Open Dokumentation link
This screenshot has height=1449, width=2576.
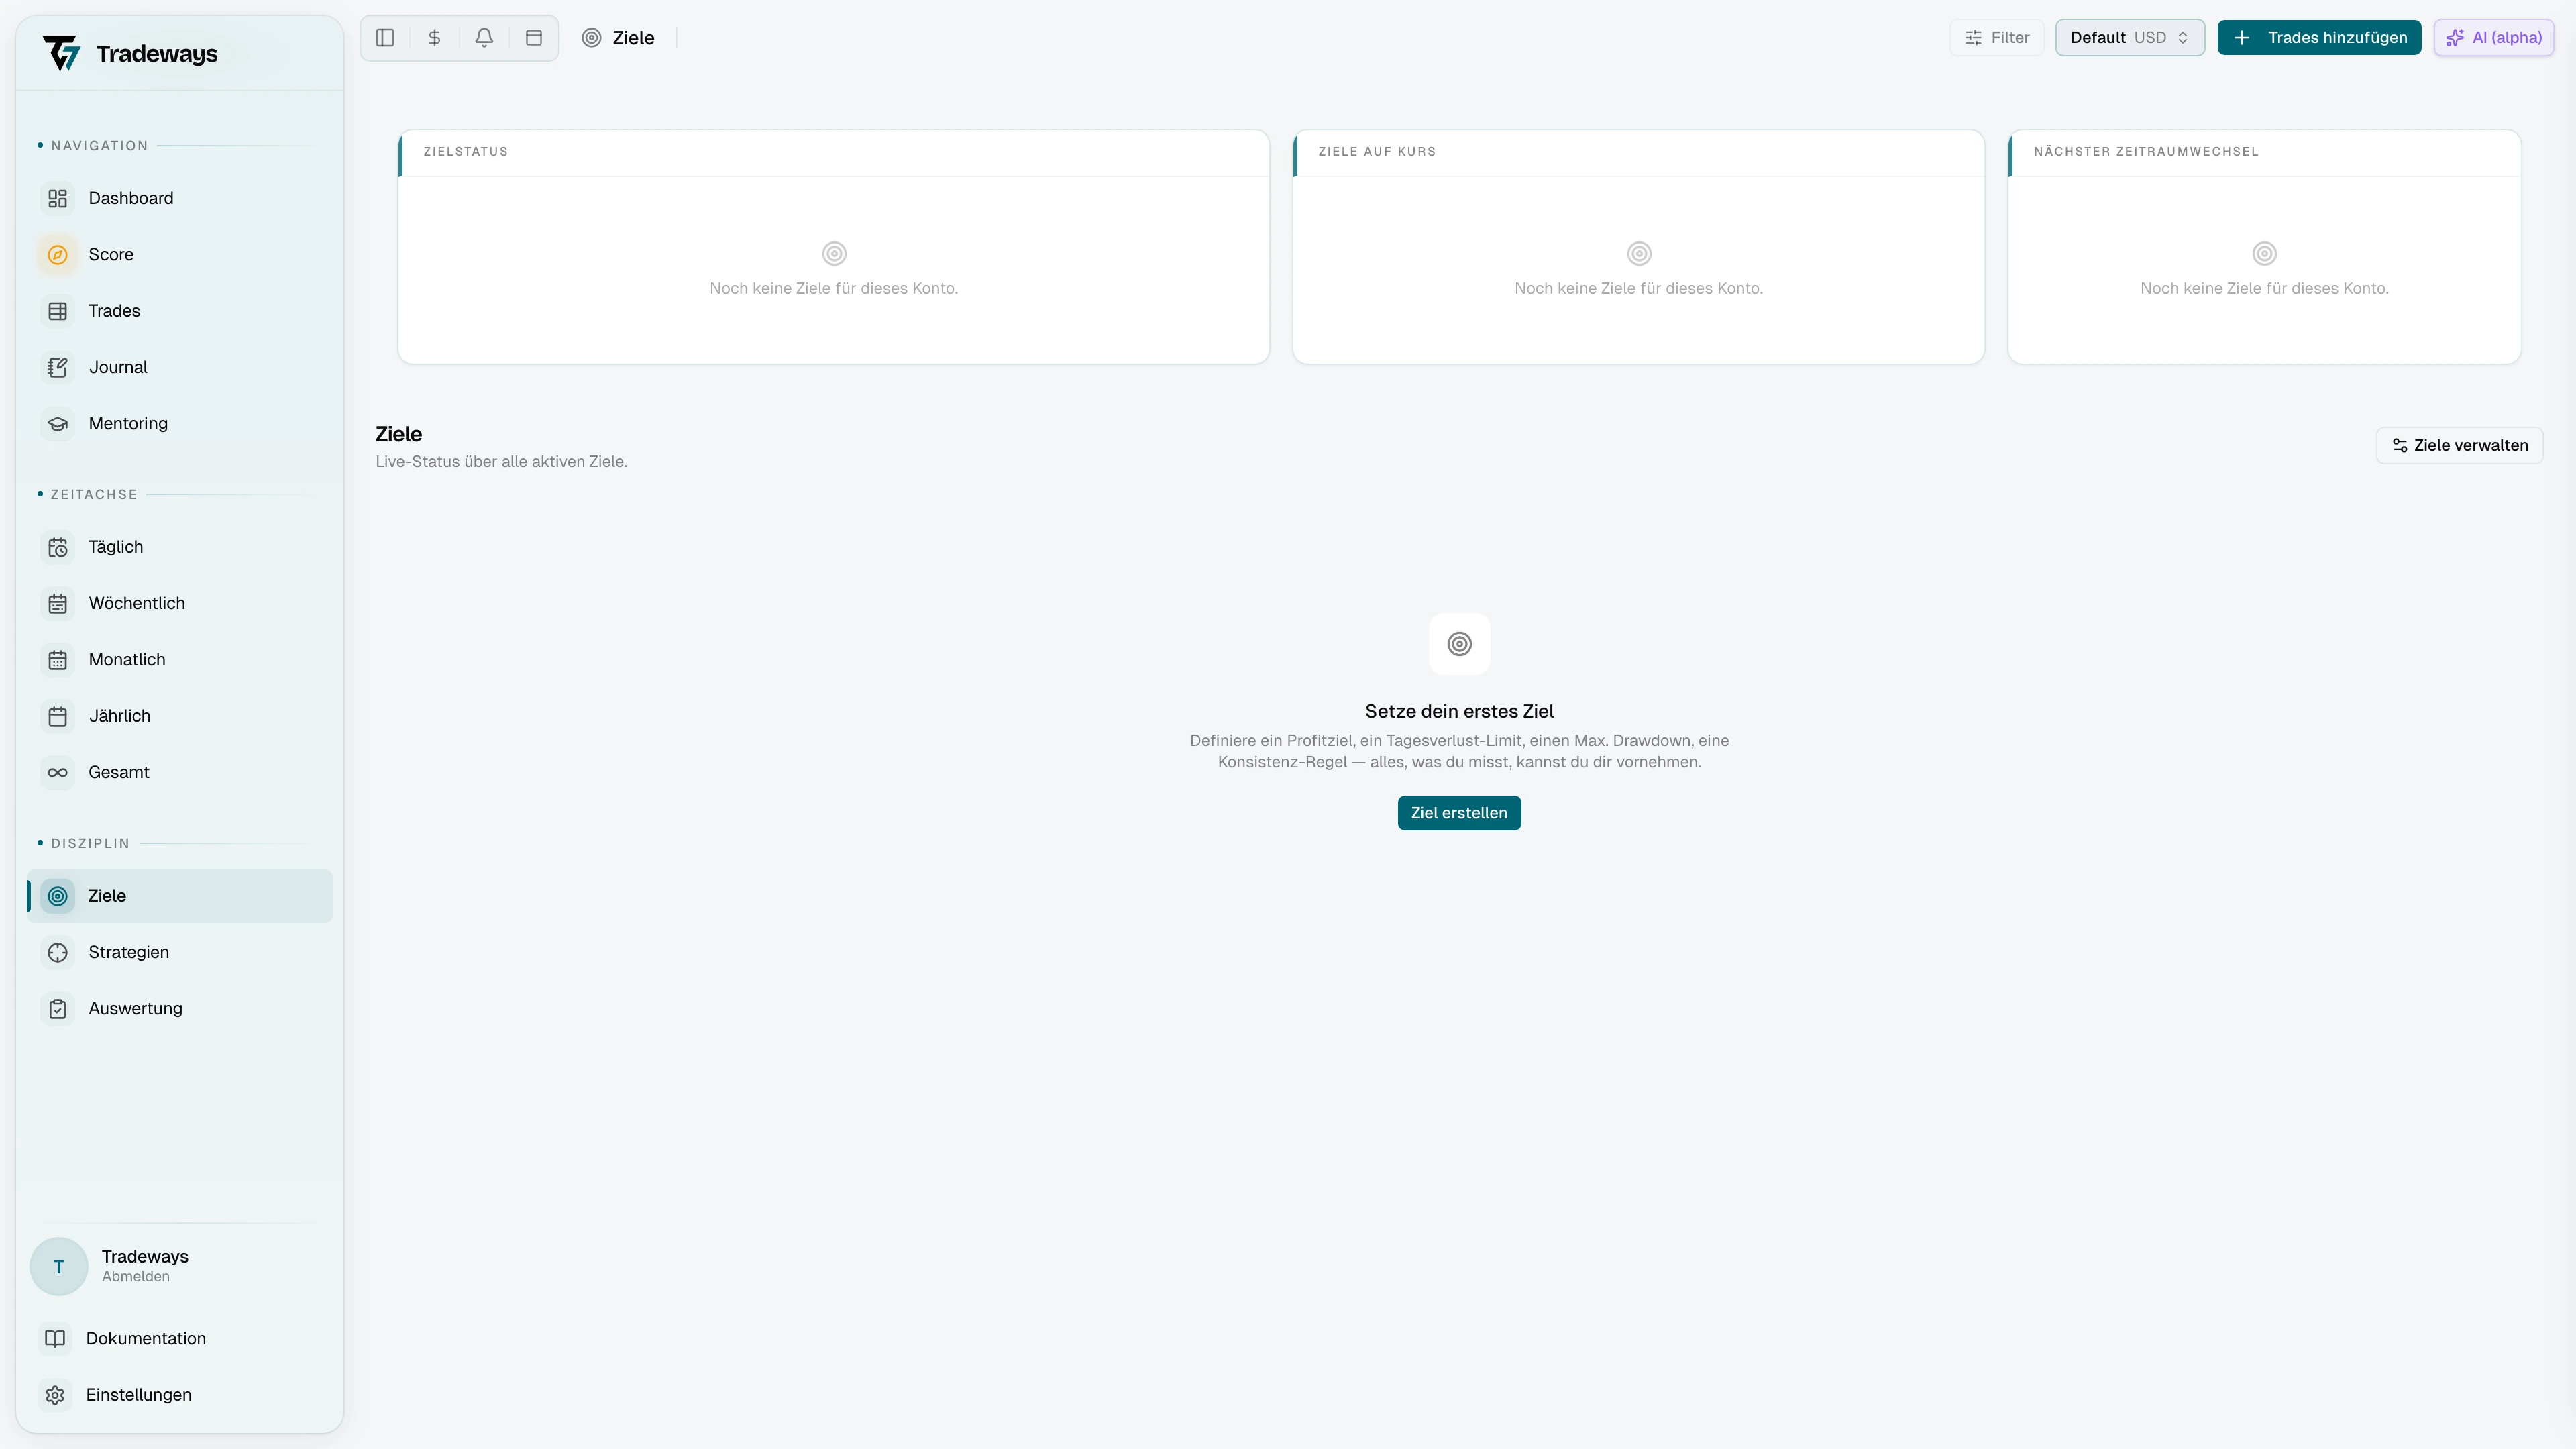(180, 1339)
